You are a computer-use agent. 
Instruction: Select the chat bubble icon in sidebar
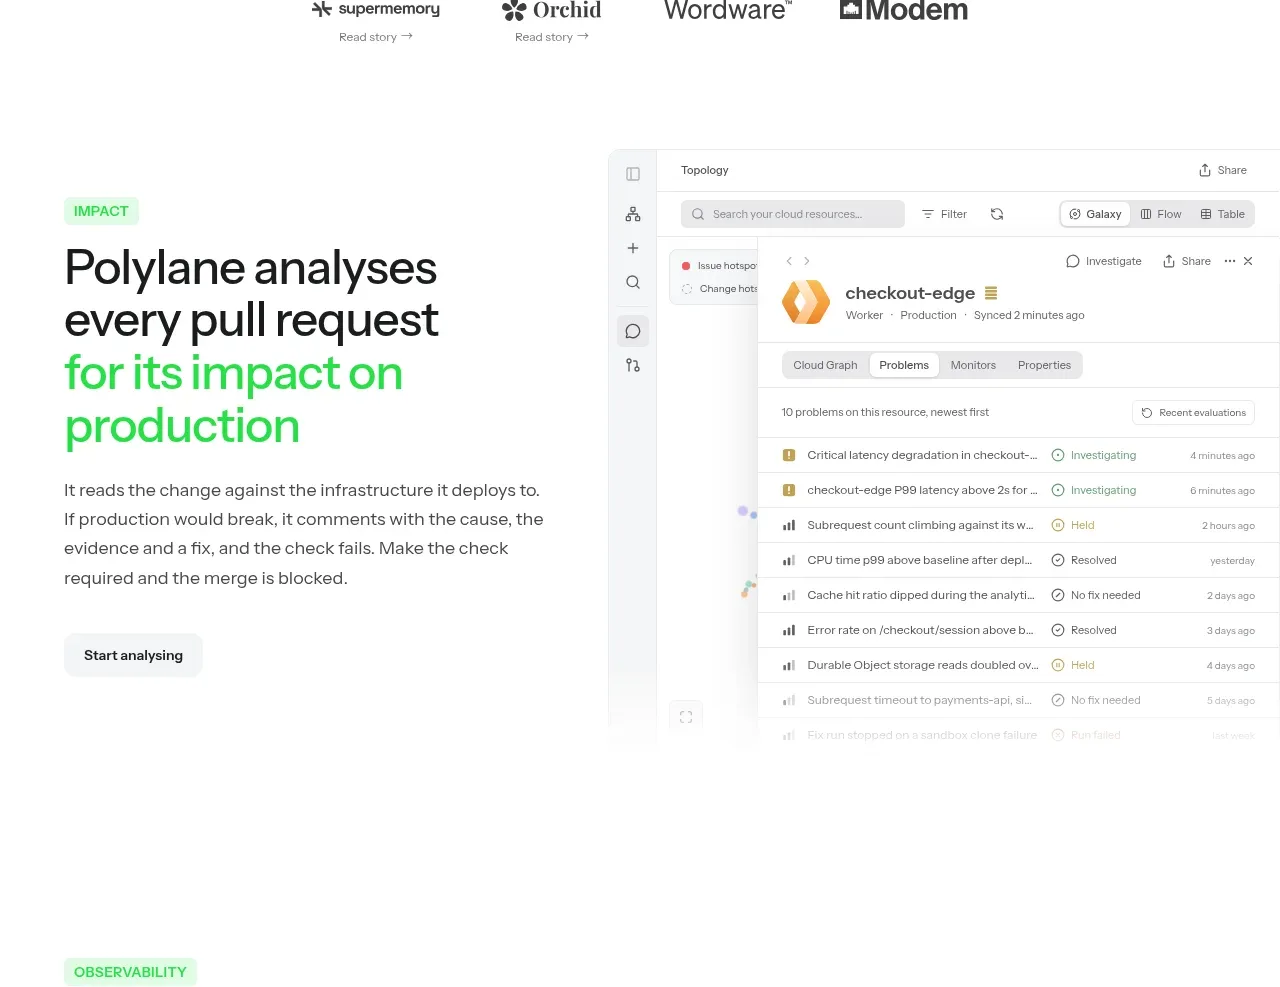(633, 331)
